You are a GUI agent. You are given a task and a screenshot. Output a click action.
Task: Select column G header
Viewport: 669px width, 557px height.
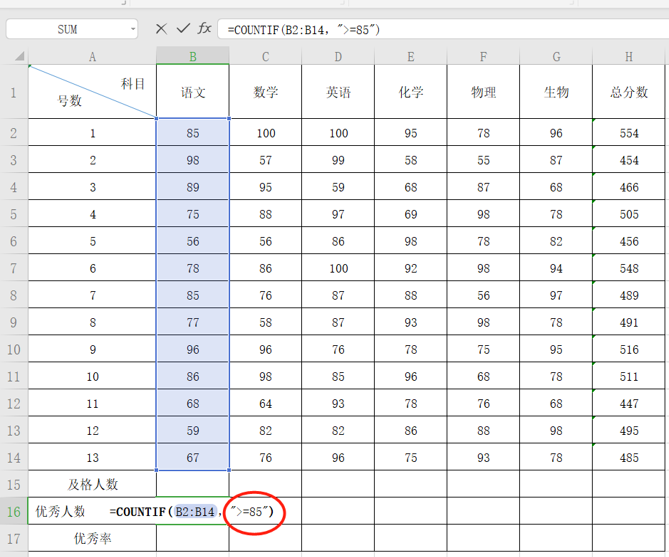(x=556, y=56)
